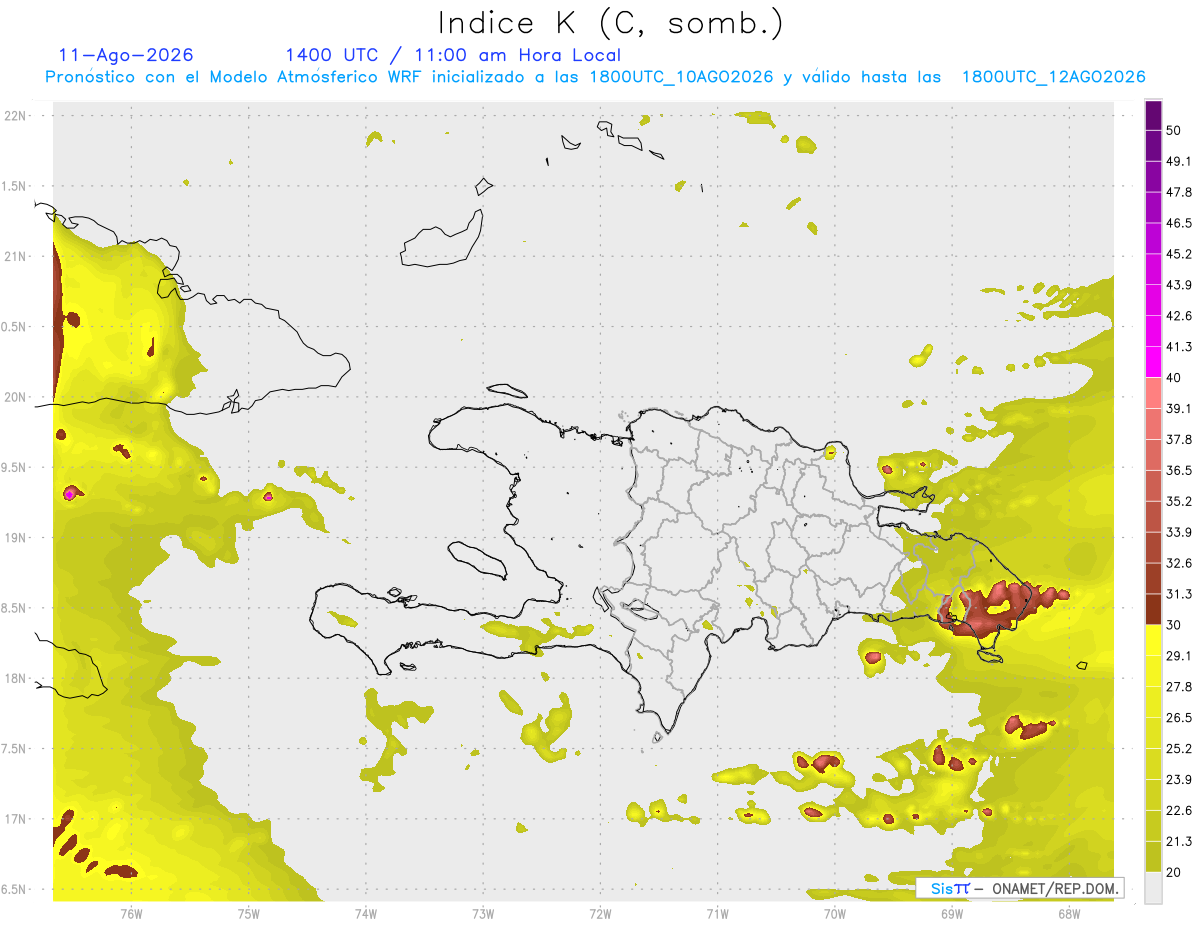Click the "33.9" color bar value

point(1179,532)
